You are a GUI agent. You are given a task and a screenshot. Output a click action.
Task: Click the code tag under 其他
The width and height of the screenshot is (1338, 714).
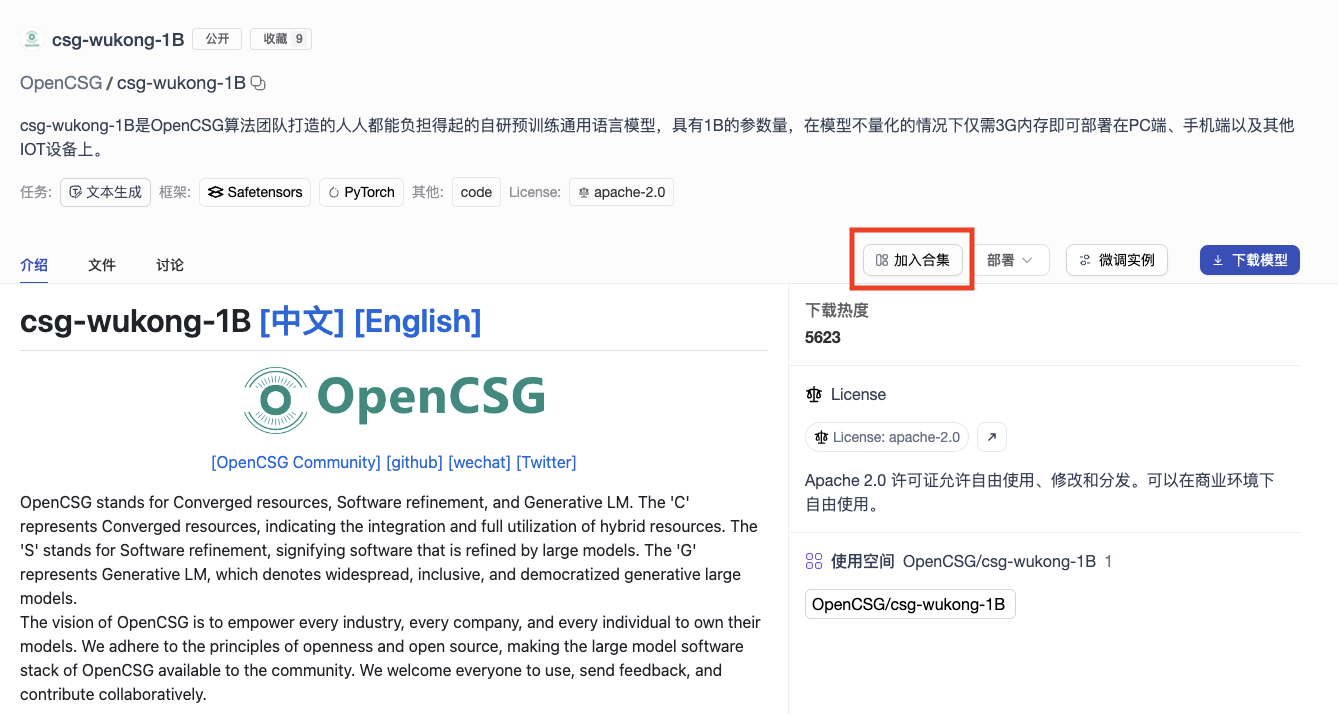tap(476, 192)
